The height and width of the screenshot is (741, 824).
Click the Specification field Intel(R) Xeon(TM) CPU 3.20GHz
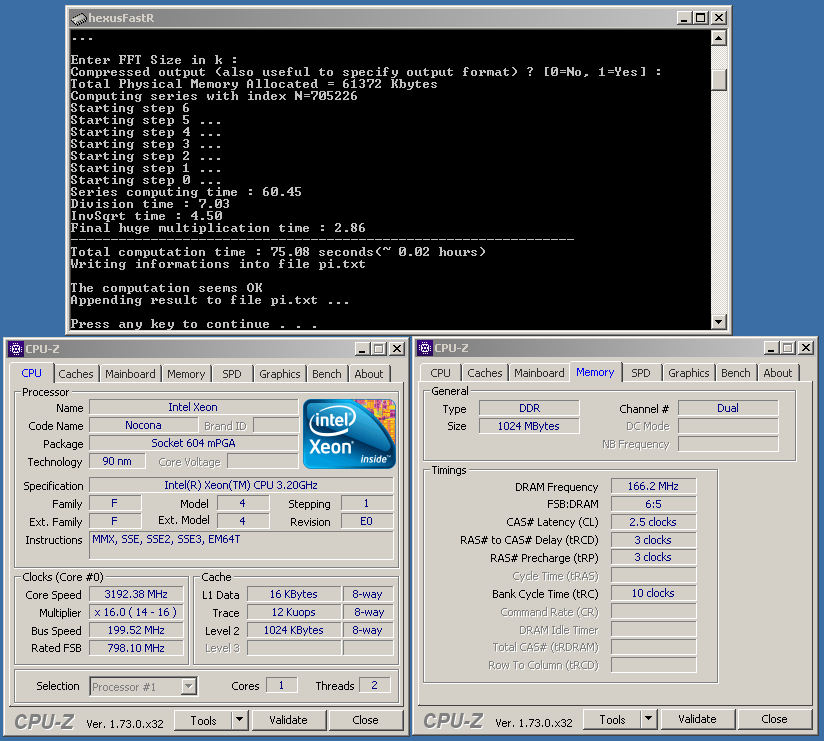click(241, 485)
